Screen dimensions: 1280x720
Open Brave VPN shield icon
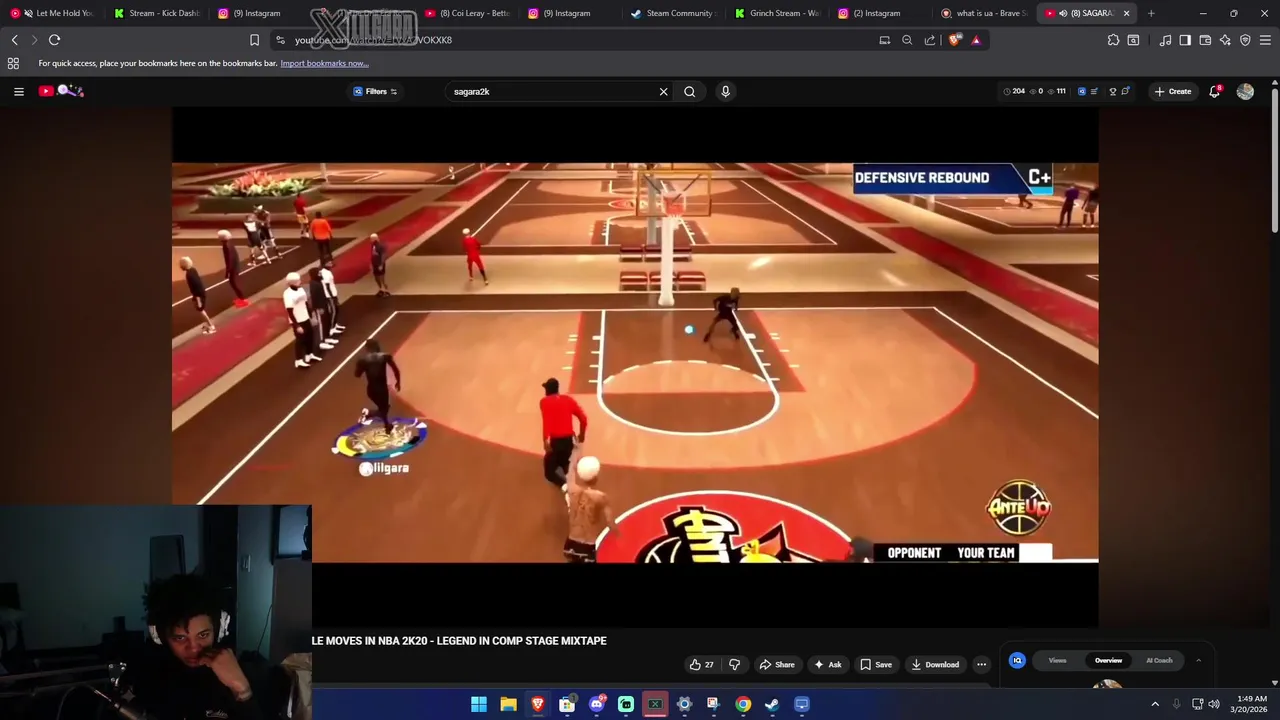(x=1245, y=40)
